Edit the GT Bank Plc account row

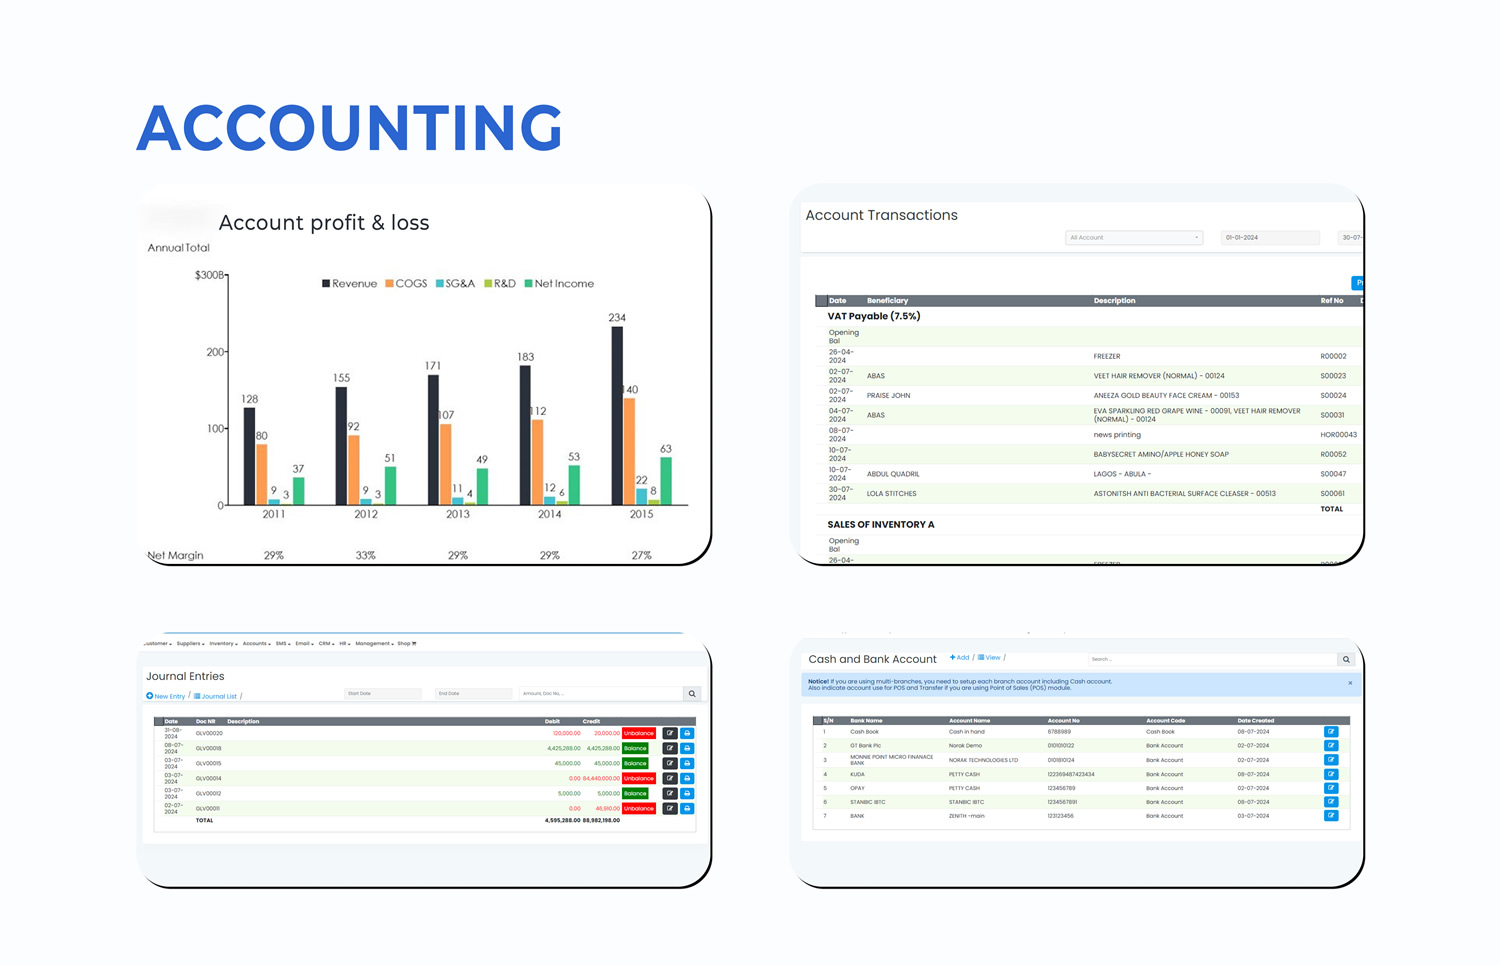coord(1331,746)
